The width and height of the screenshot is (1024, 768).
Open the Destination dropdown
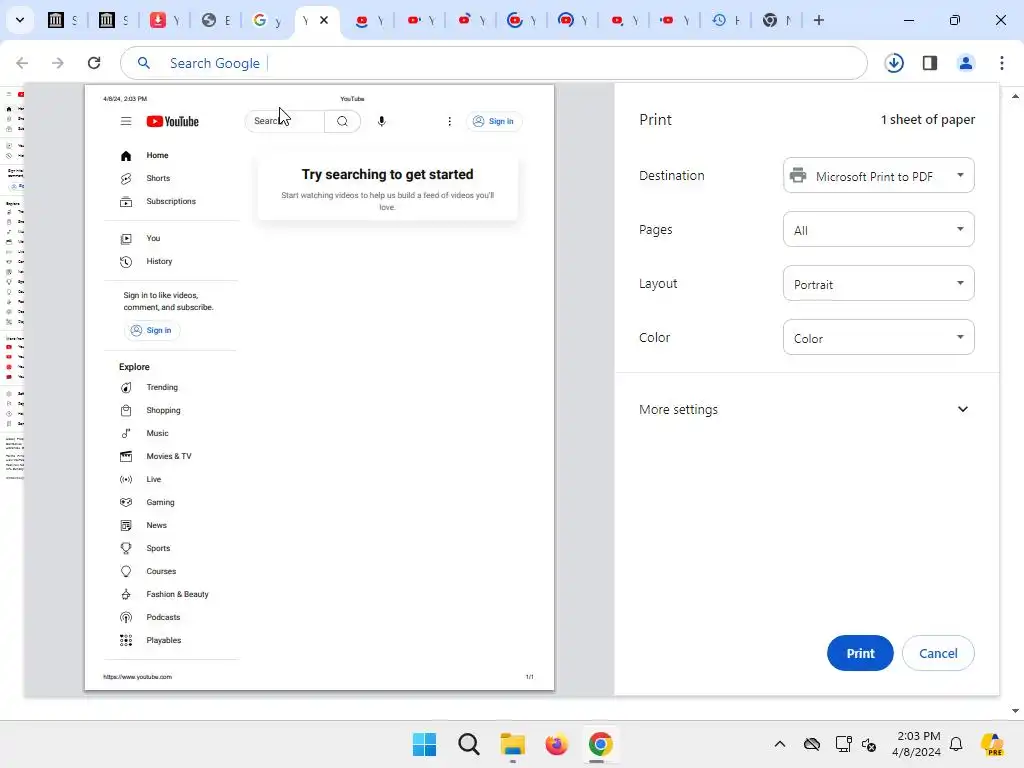[878, 176]
